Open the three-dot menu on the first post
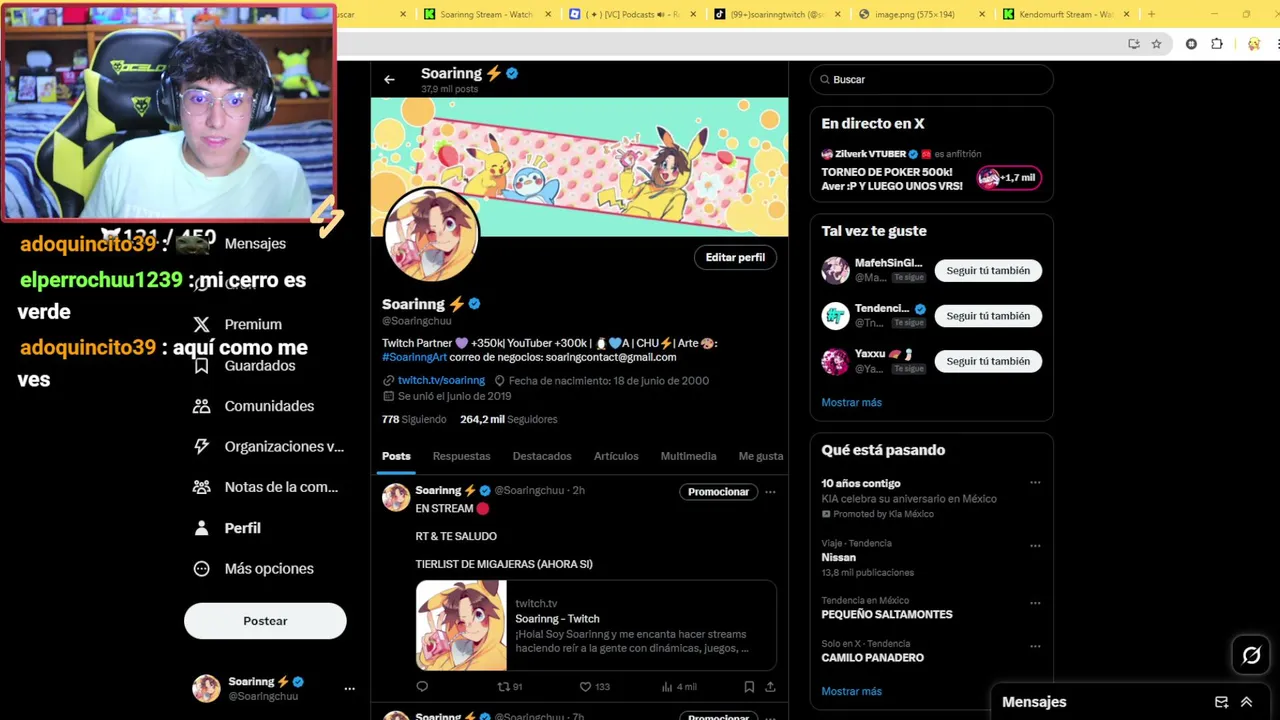This screenshot has width=1280, height=720. click(x=770, y=492)
